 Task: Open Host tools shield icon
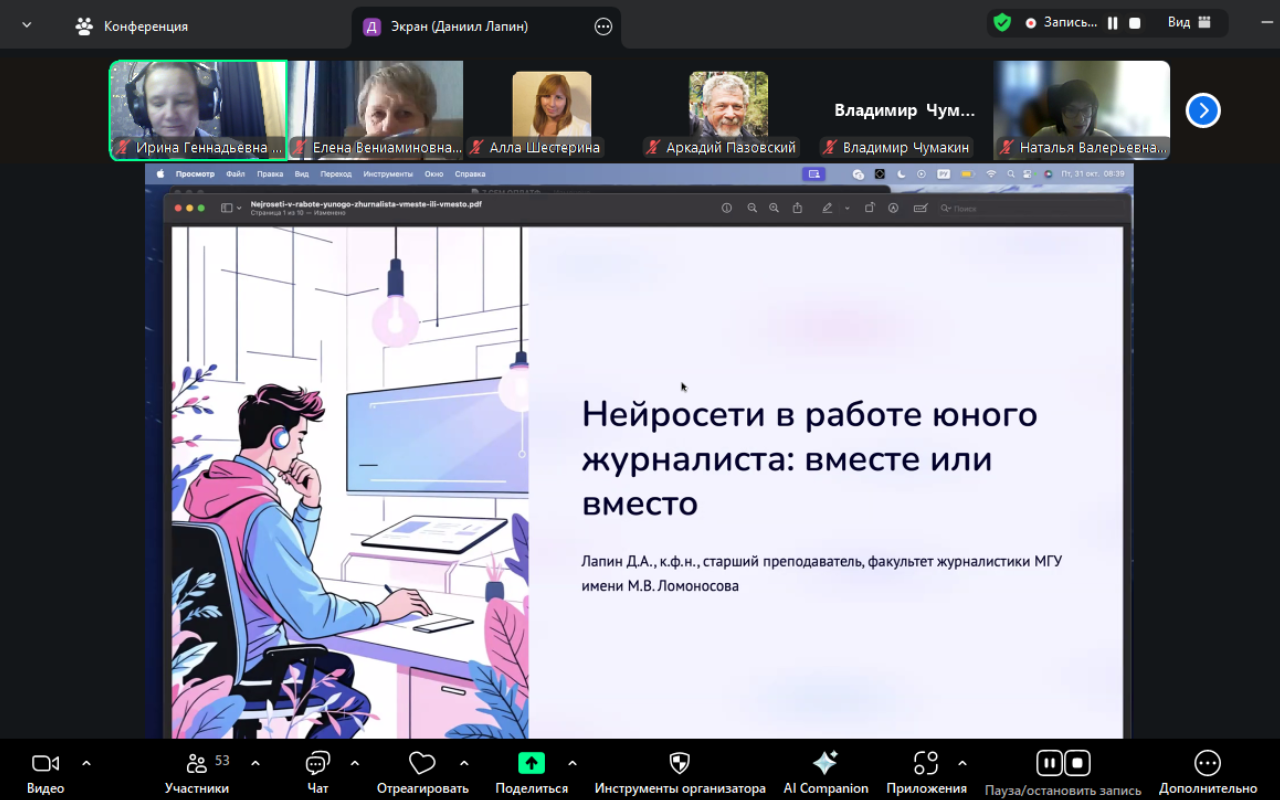680,764
